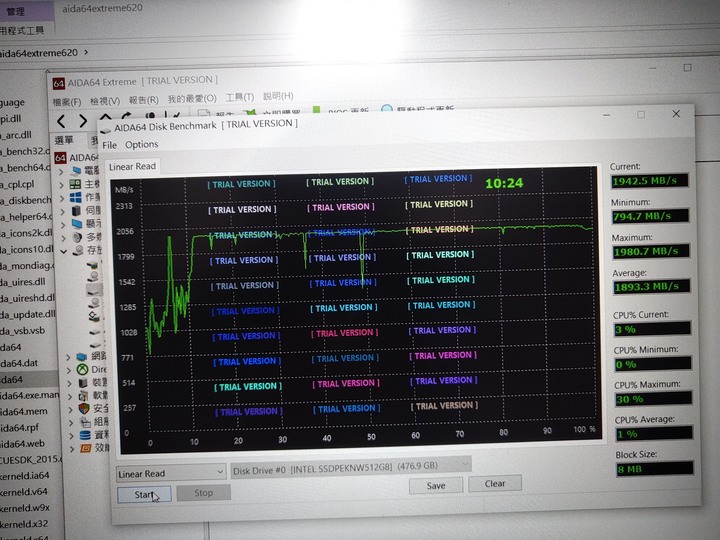The image size is (720, 540).
Task: Select the Database (資料庫) tree icon
Action: [85, 434]
